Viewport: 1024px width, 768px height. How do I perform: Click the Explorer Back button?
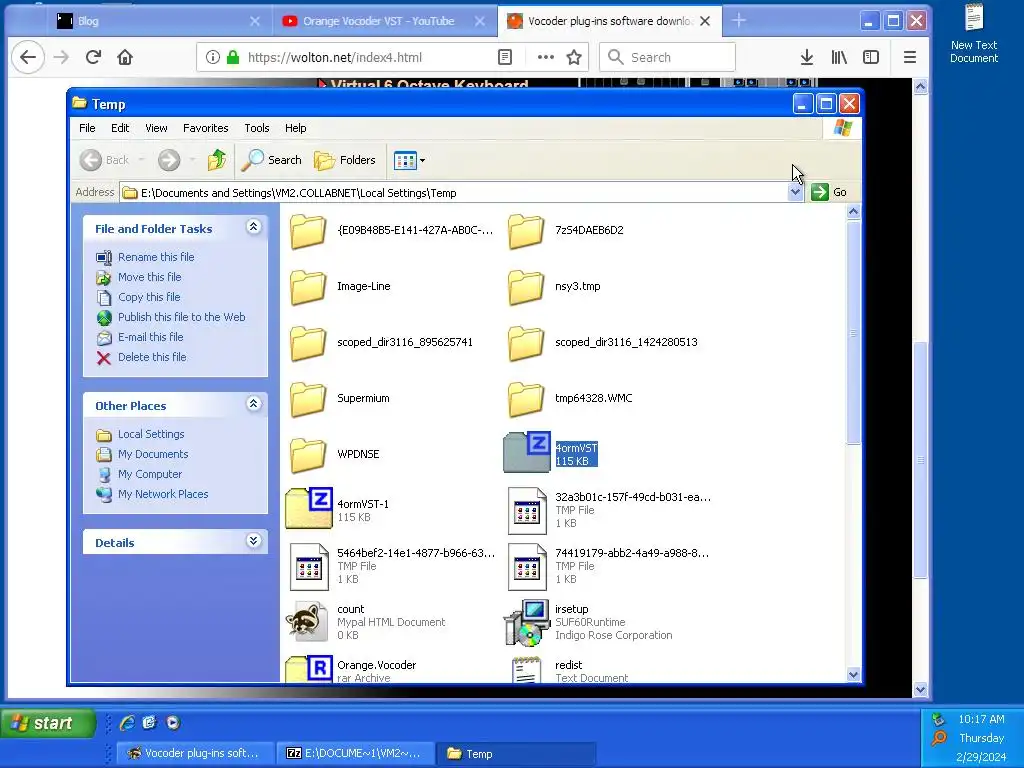tap(105, 160)
